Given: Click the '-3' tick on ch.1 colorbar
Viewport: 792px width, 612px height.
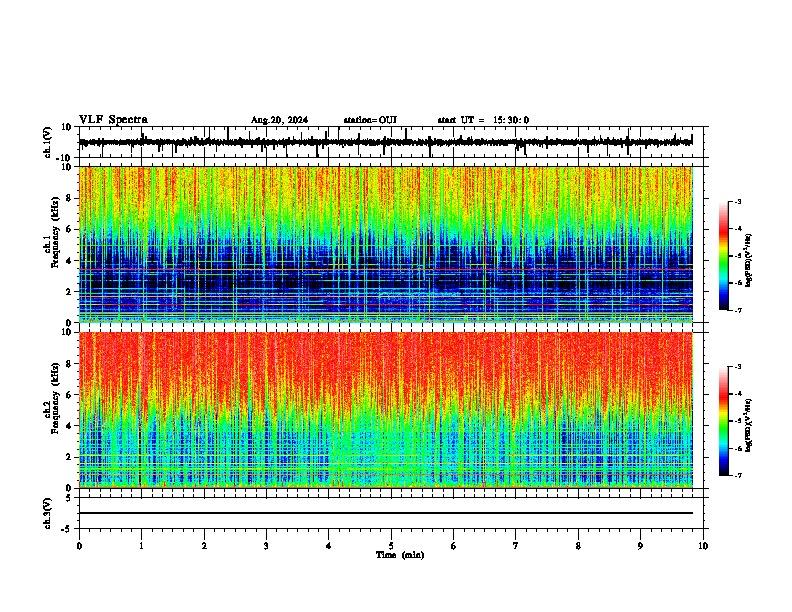Looking at the screenshot, I should coord(737,201).
